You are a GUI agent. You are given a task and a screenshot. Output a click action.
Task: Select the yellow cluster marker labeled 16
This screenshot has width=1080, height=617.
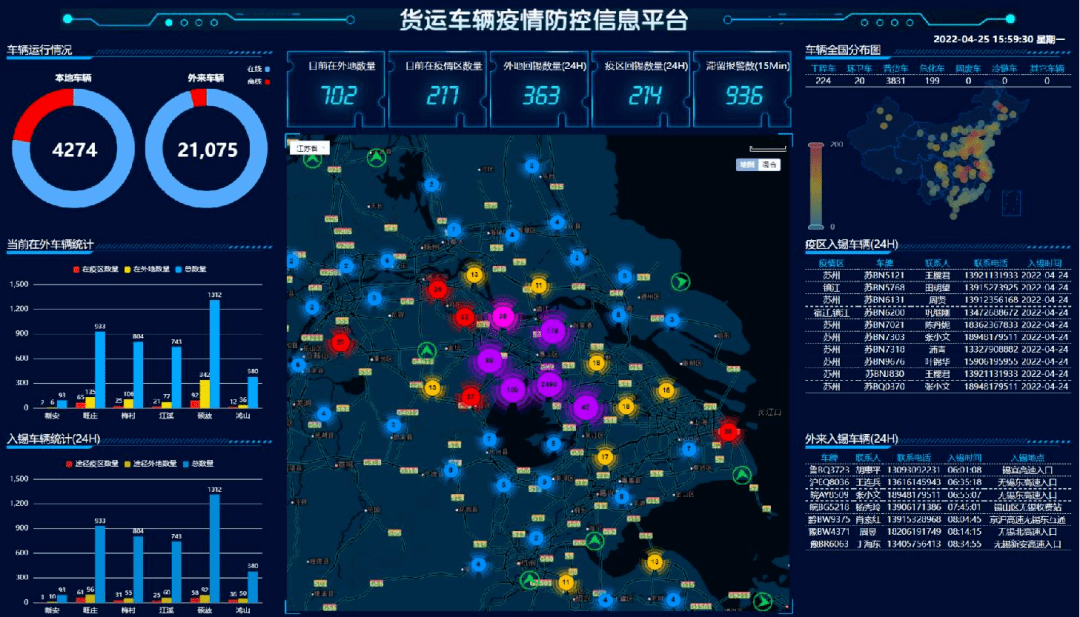click(666, 390)
